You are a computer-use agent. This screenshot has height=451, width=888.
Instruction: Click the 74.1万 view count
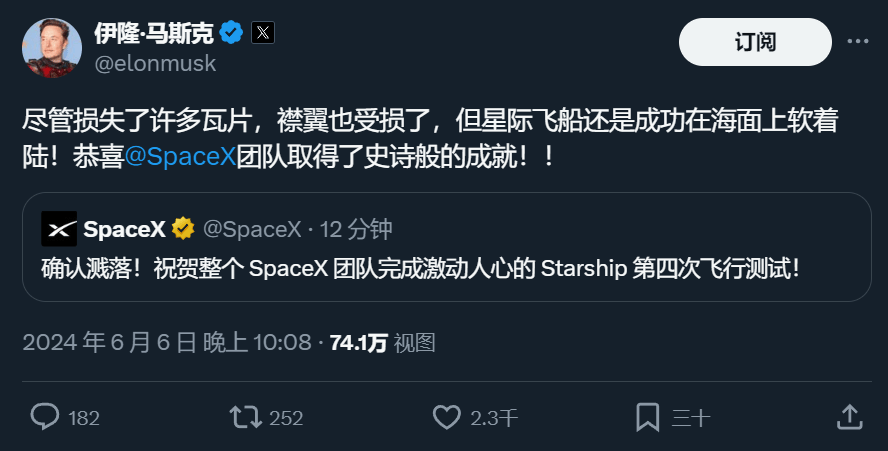tap(358, 343)
